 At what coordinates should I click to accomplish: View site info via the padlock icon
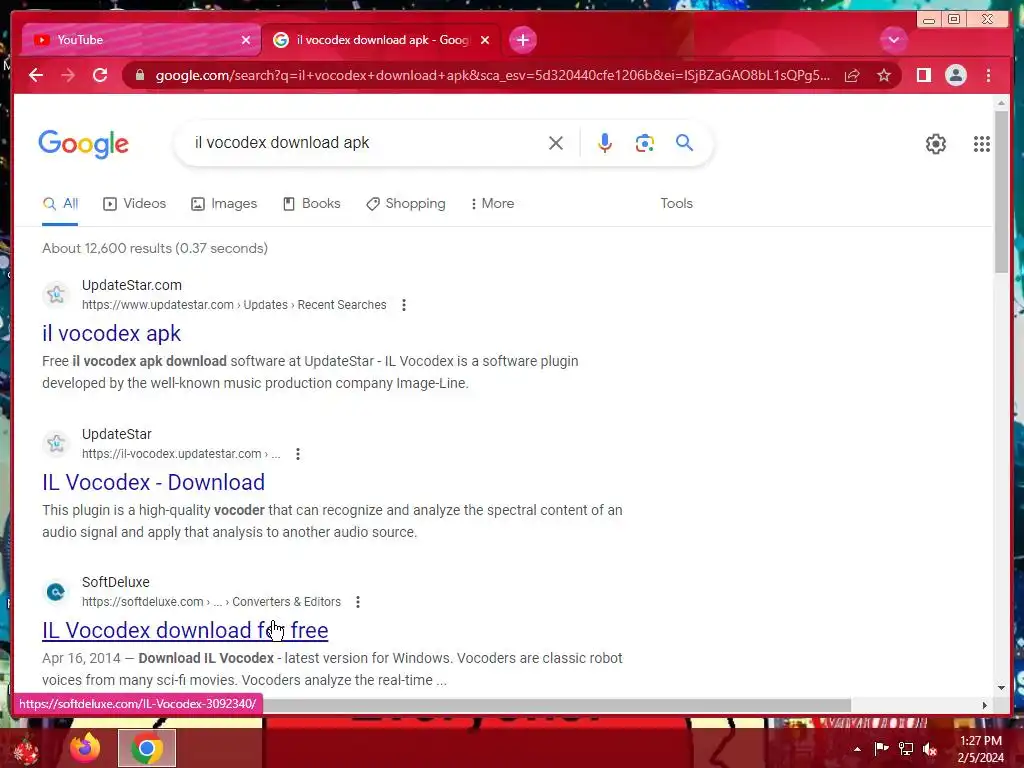tap(140, 76)
